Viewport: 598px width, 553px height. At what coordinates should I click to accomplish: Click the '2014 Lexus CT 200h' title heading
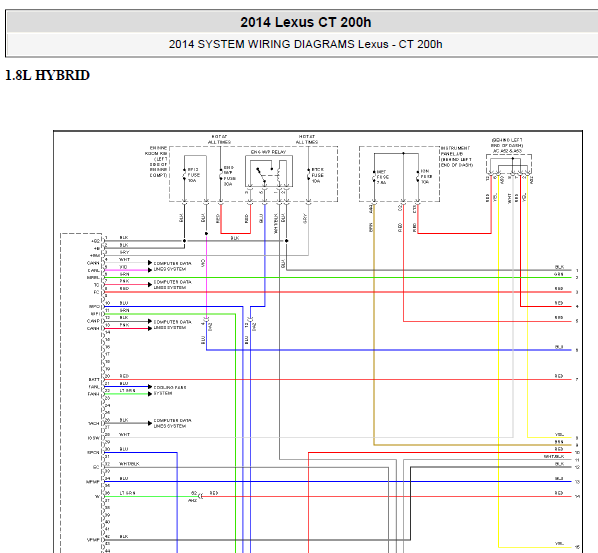(x=305, y=22)
